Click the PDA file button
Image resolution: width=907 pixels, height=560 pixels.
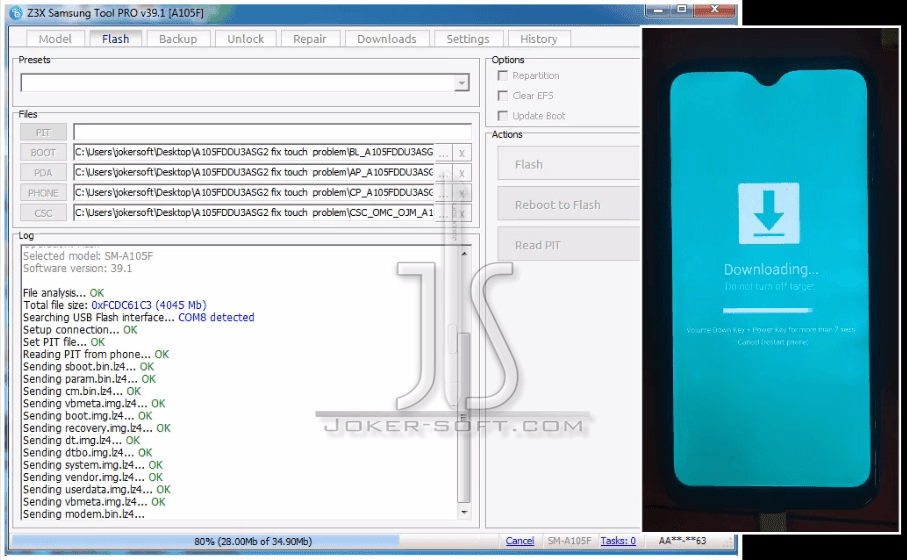pyautogui.click(x=43, y=173)
